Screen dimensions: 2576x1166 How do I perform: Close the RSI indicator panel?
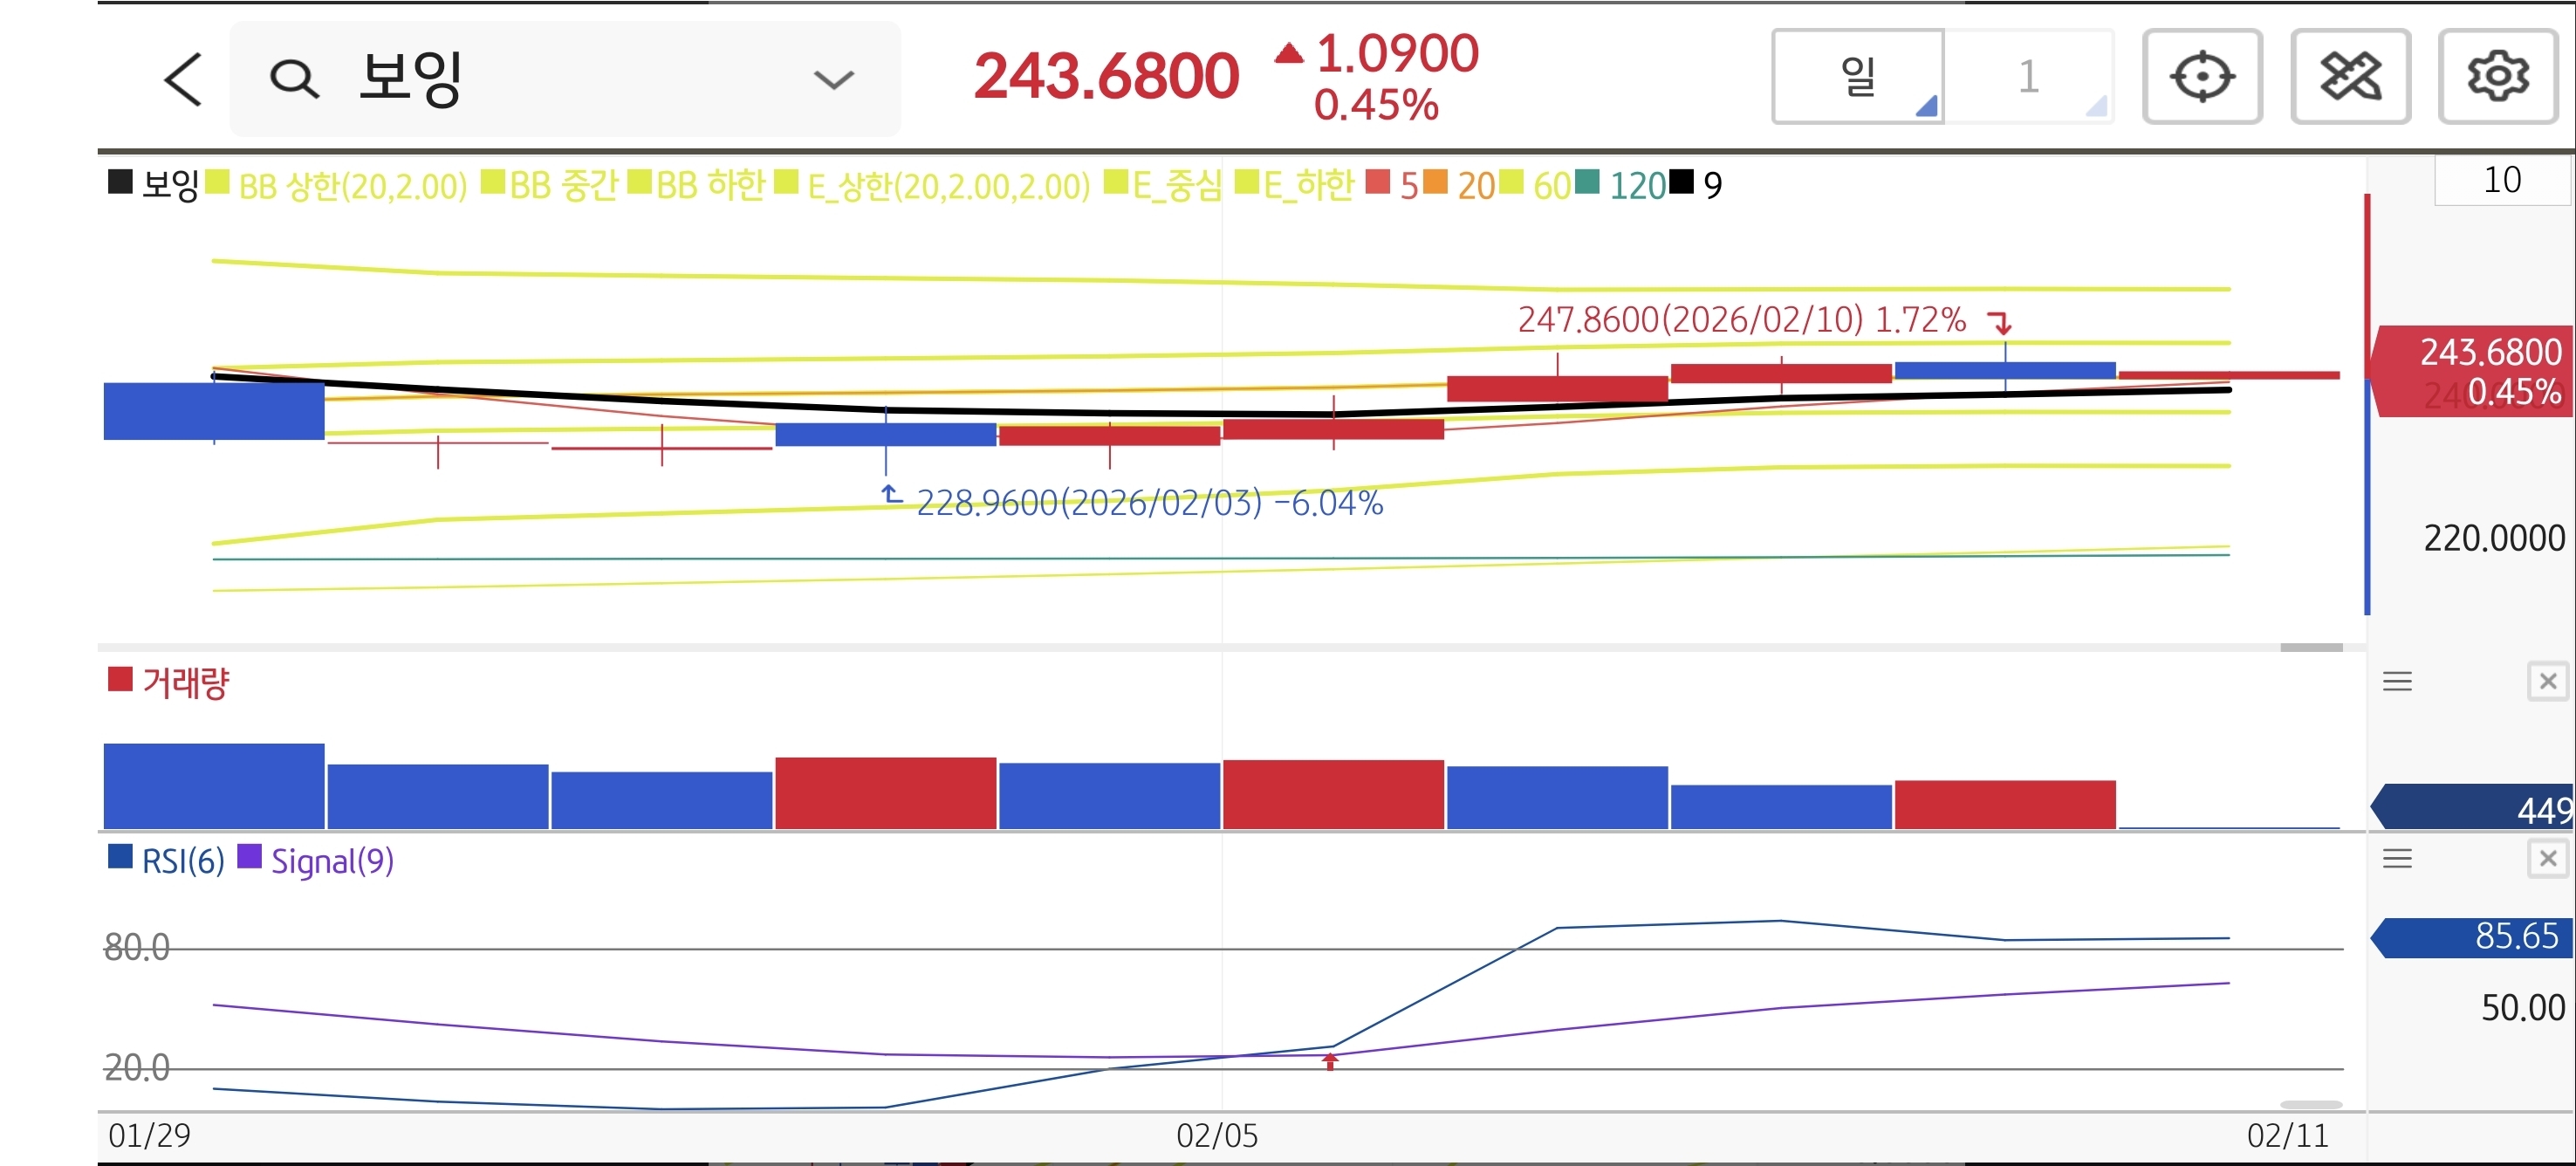pyautogui.click(x=2547, y=859)
